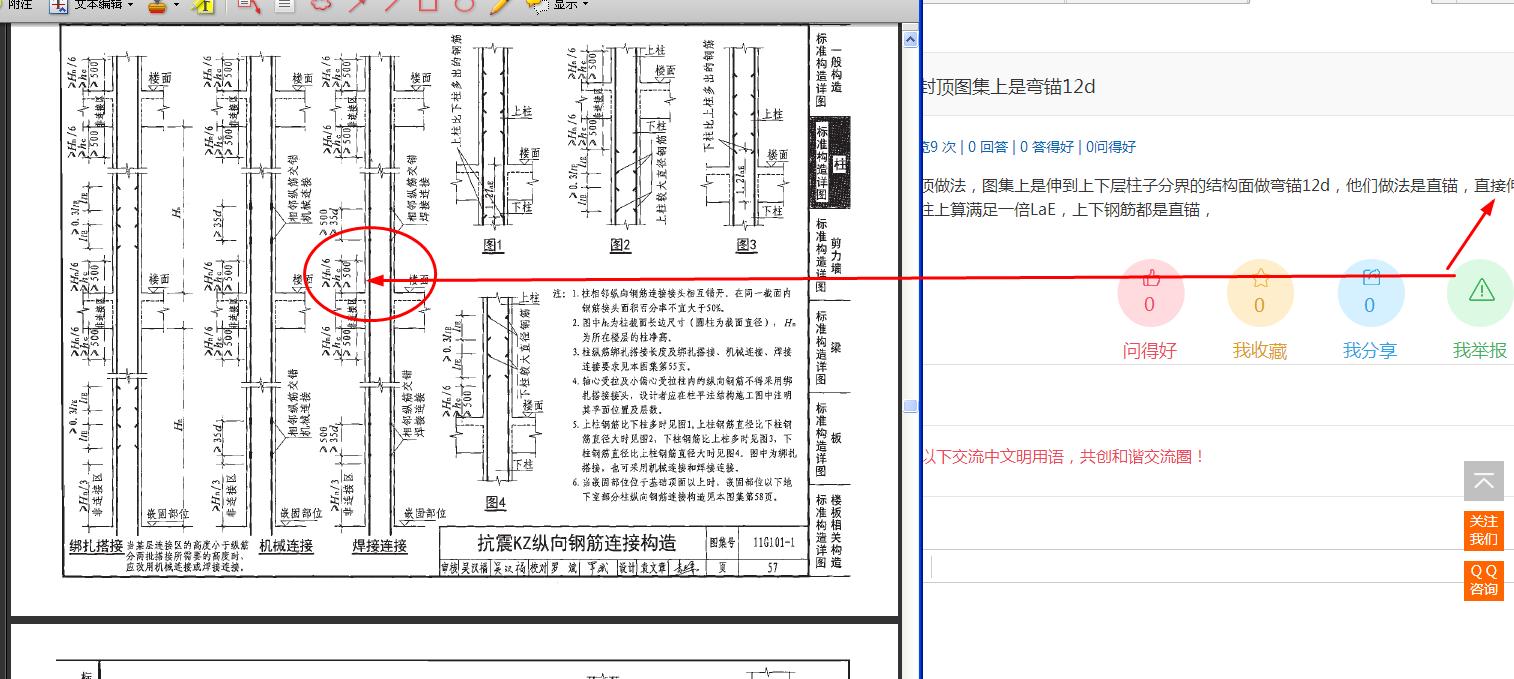Expand the stamp tool dropdown arrow
1514x679 pixels.
176,4
